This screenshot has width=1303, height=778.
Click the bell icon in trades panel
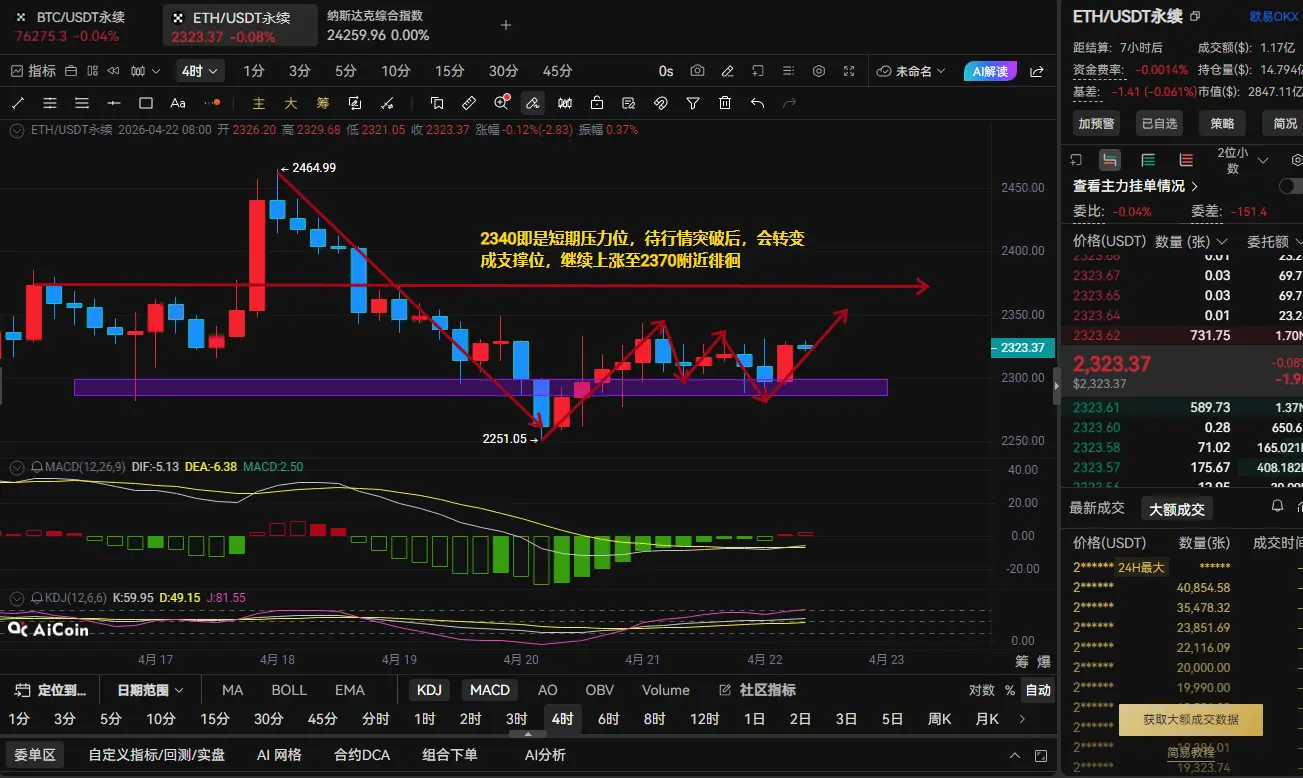coord(1277,506)
